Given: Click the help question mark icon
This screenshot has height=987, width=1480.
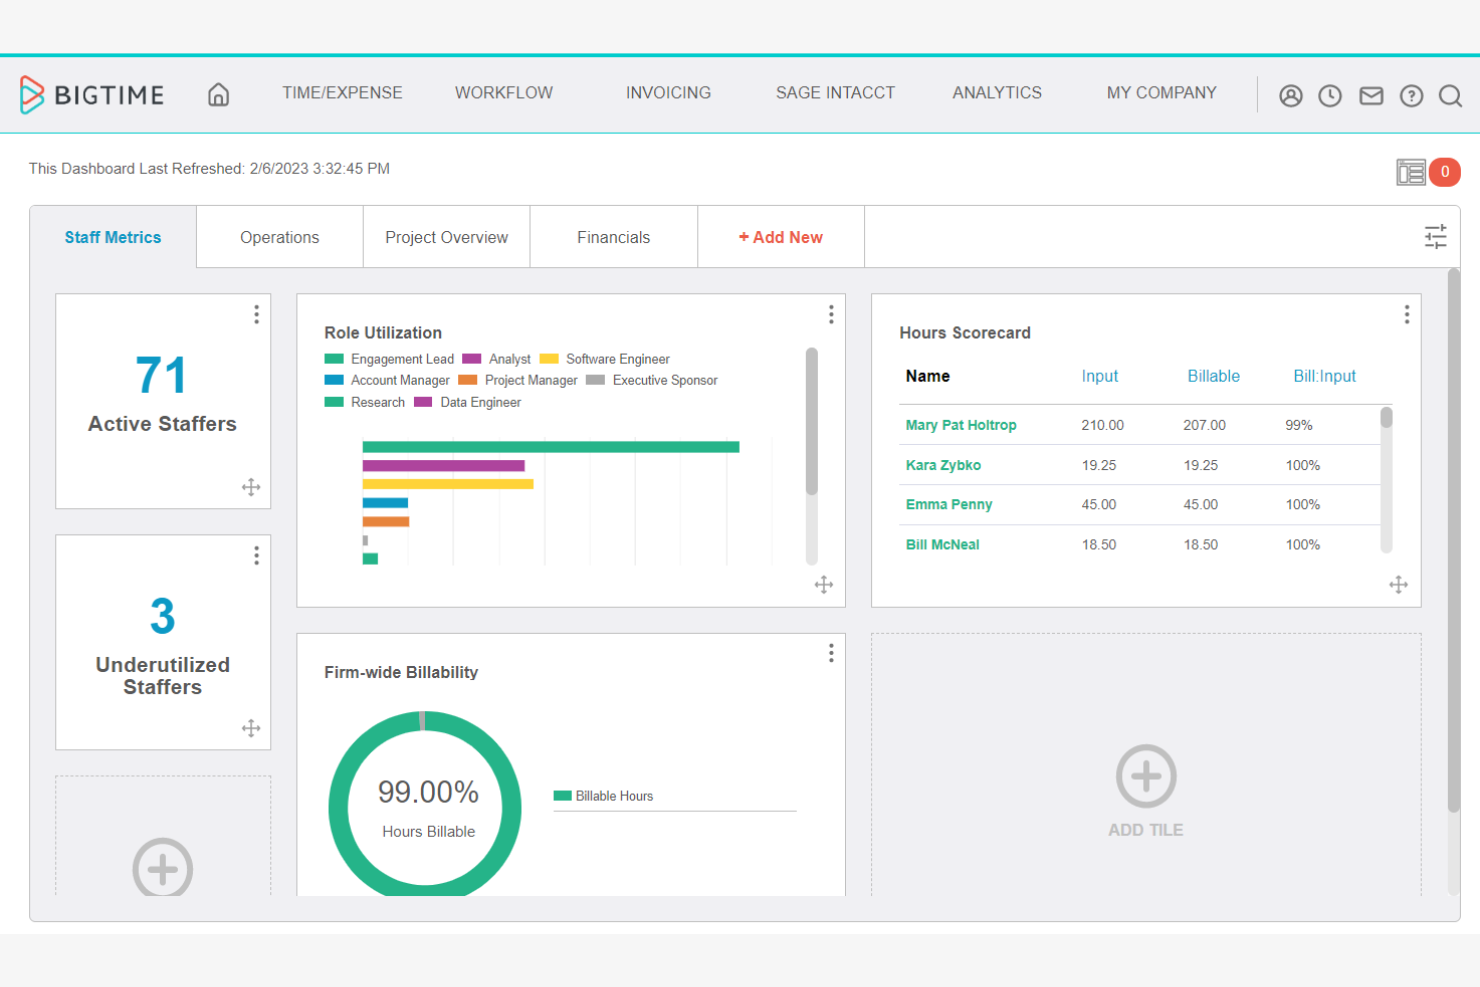Looking at the screenshot, I should (1411, 95).
